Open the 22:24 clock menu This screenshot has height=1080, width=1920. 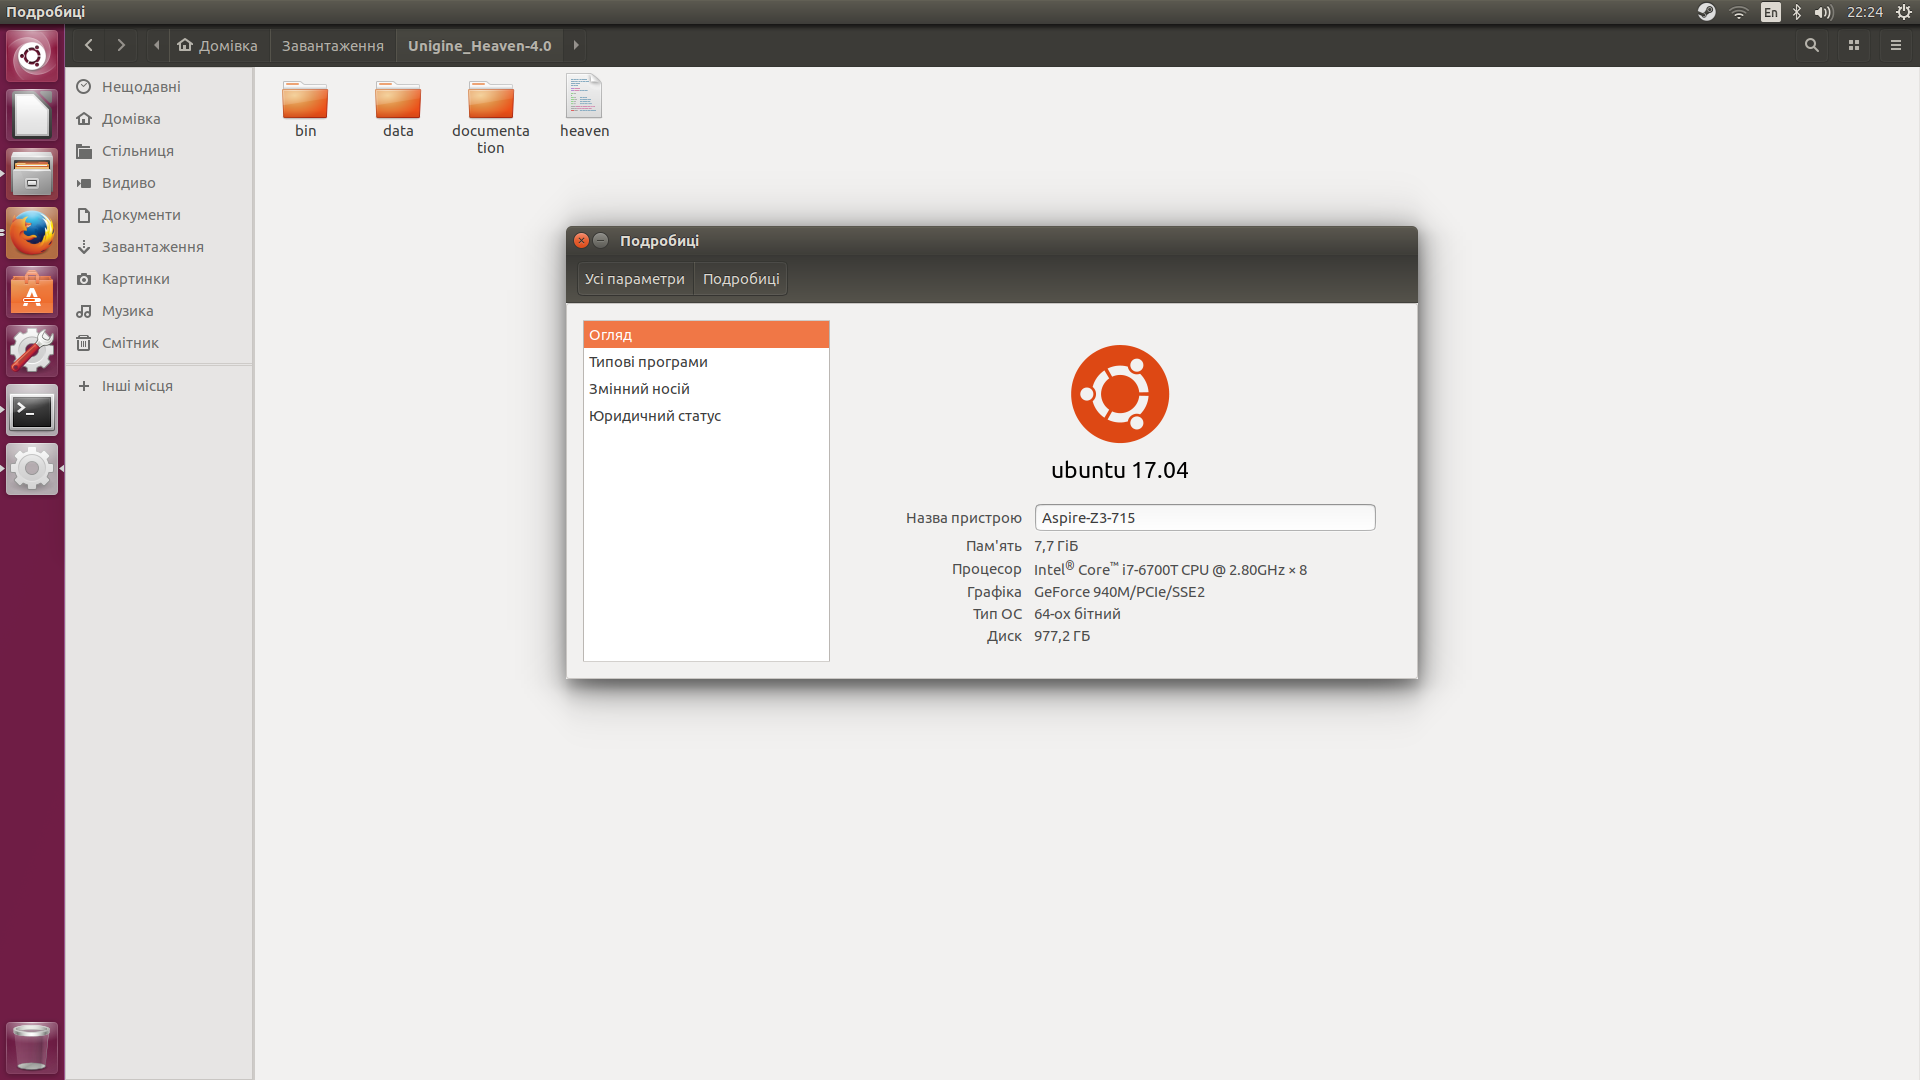[1864, 12]
